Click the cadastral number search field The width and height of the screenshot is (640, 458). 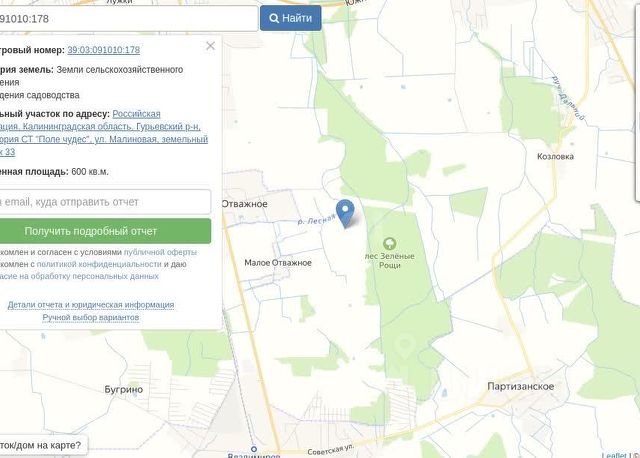click(128, 19)
